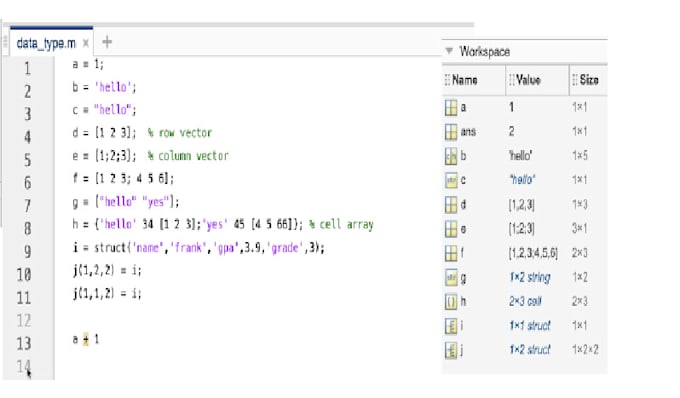The width and height of the screenshot is (680, 398).
Task: Click the [1,2,3;4,5,6] value of variable f
Action: tap(533, 253)
